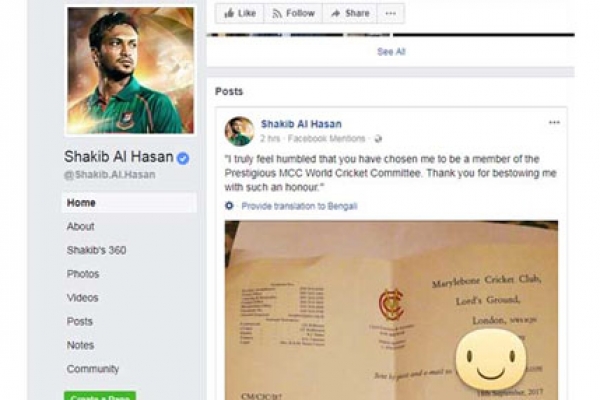Open page more options ellipsis menu

pos(391,13)
